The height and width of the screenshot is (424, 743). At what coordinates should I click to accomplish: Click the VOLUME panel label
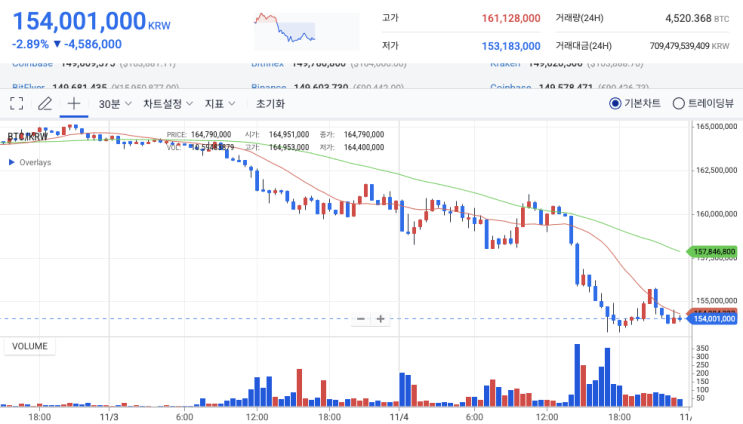[x=30, y=346]
